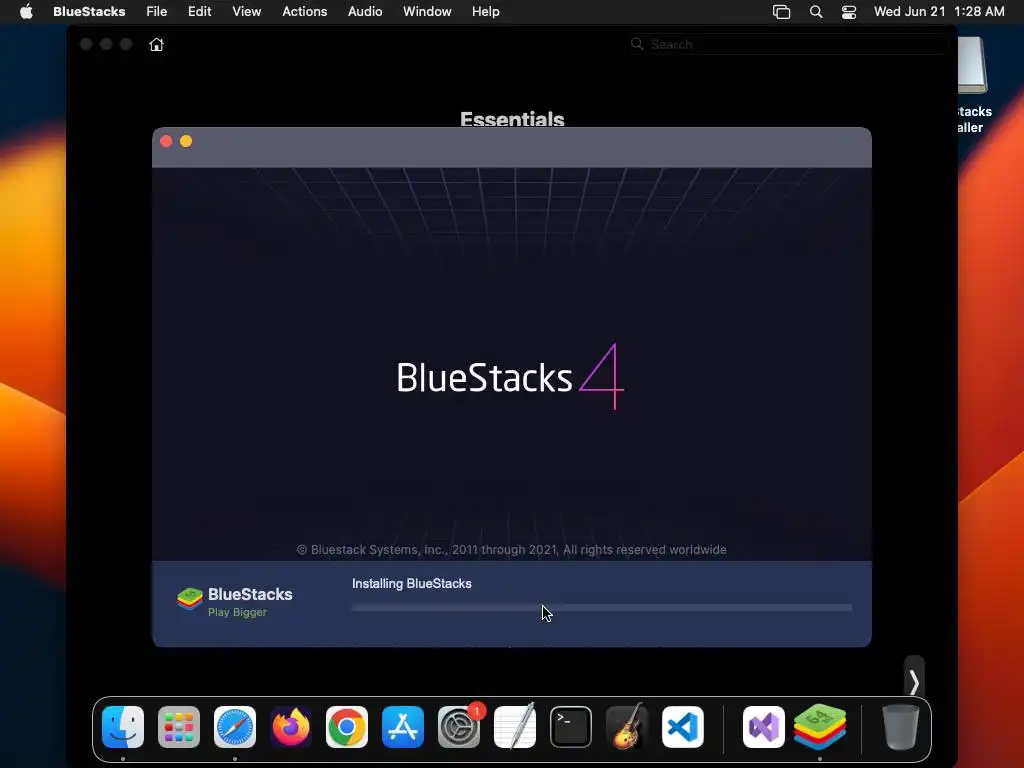The image size is (1024, 768).
Task: Launch Google Chrome from the Dock
Action: tap(347, 727)
